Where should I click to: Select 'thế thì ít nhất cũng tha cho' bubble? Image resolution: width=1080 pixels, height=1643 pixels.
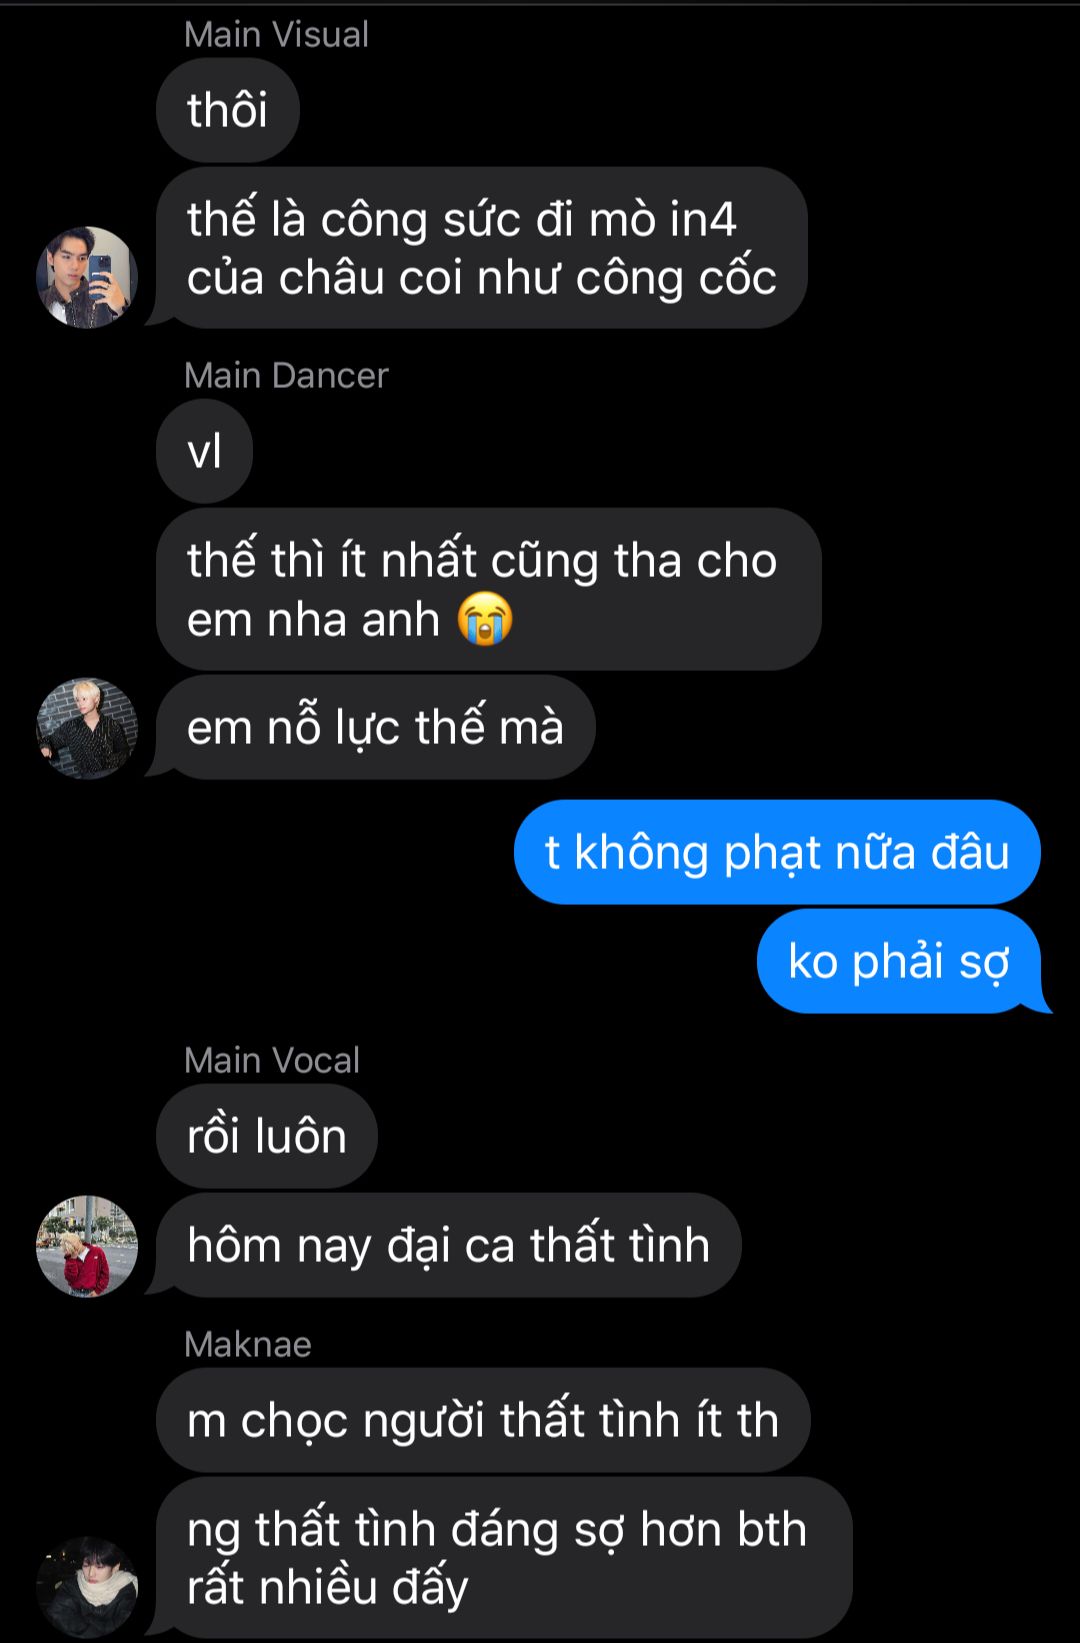coord(489,589)
